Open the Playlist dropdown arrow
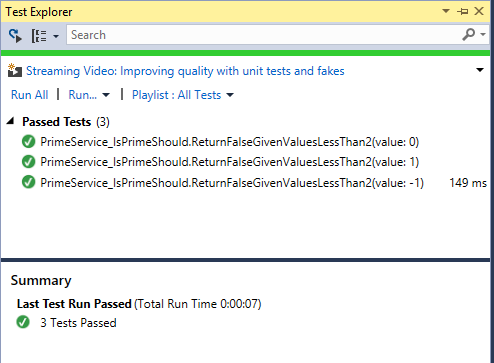The image size is (494, 363). 230,95
